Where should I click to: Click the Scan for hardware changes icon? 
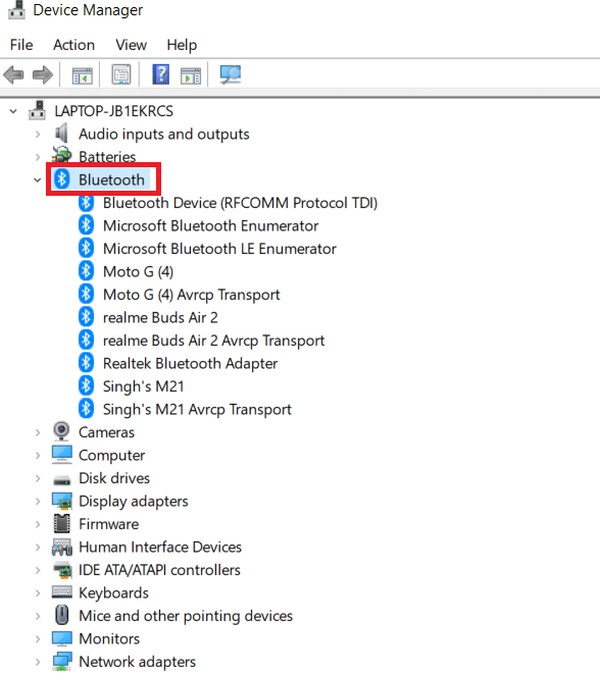tap(230, 75)
